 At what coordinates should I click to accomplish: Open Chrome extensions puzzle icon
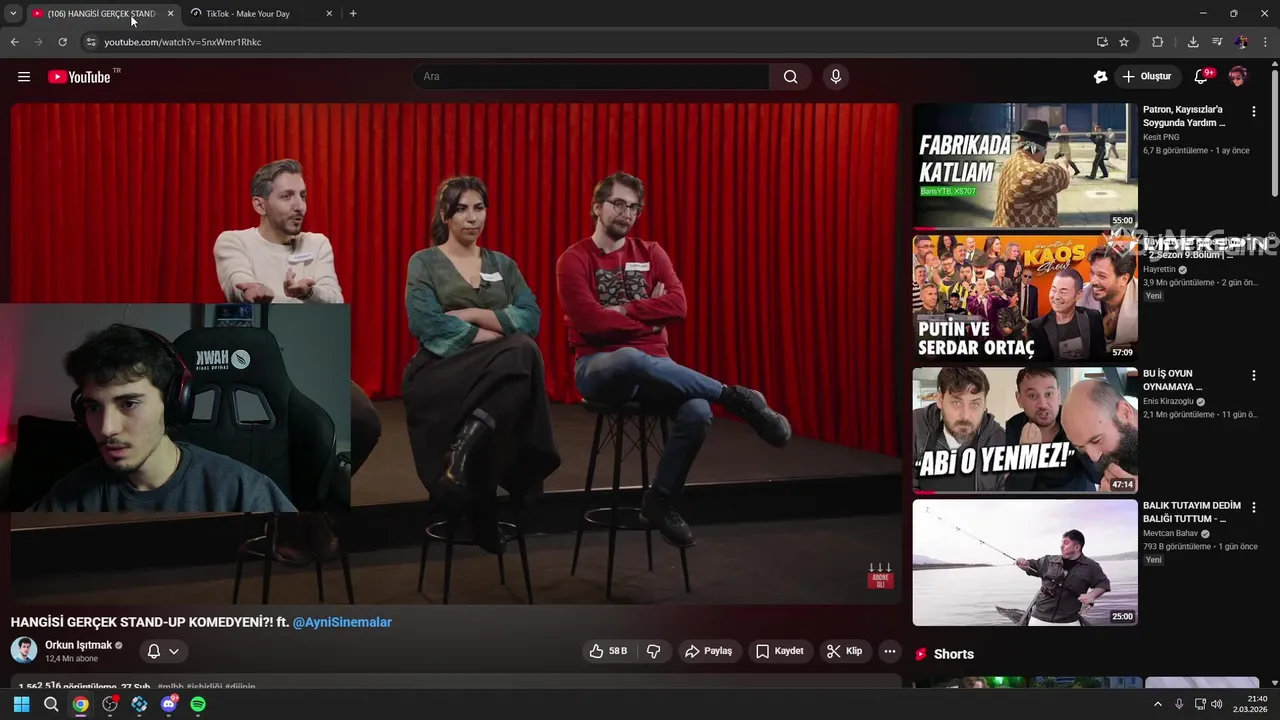point(1158,42)
